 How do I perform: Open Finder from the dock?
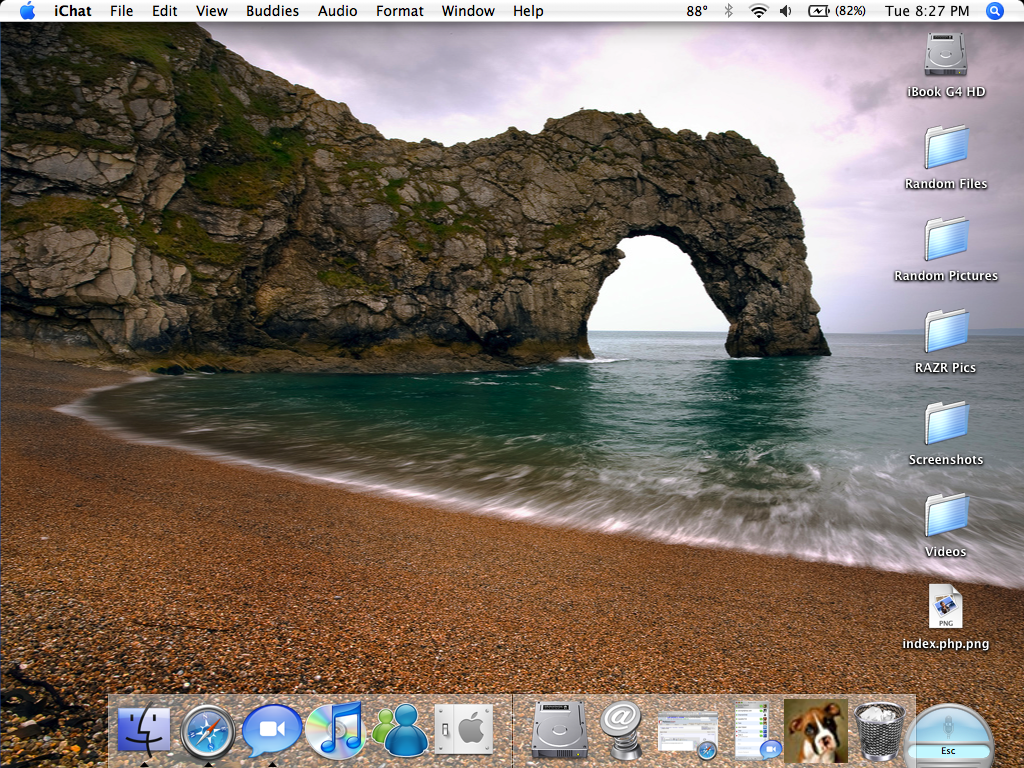click(x=144, y=730)
